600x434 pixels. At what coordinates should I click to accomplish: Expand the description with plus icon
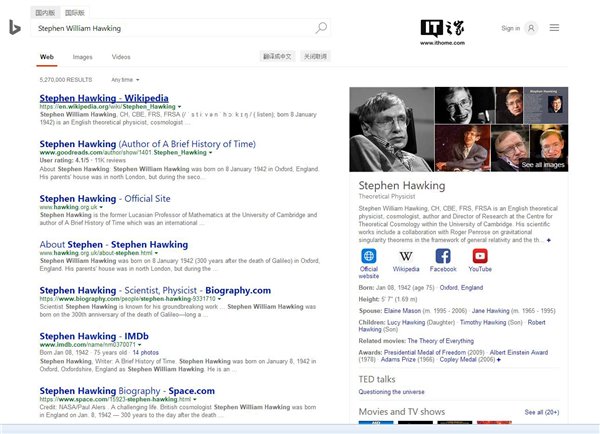pyautogui.click(x=548, y=240)
